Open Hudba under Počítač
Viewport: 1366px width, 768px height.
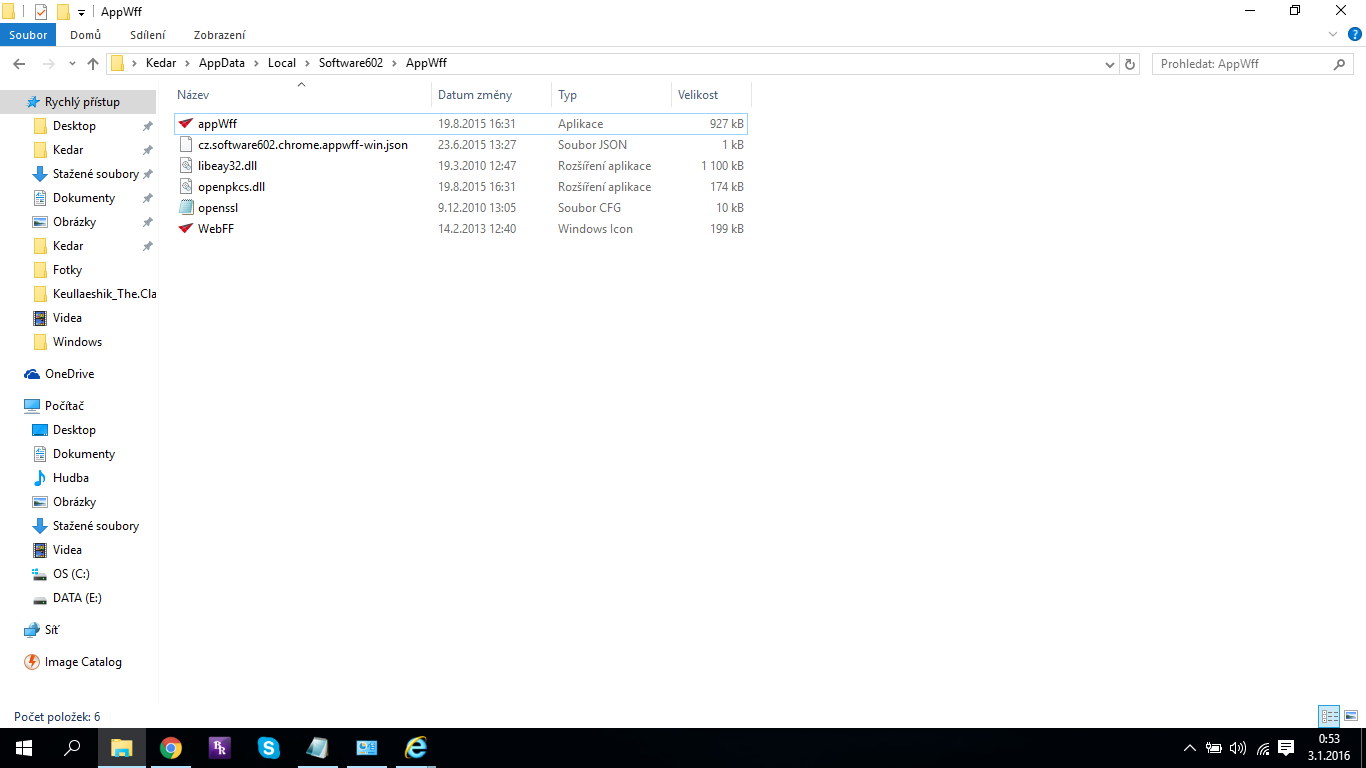(70, 478)
